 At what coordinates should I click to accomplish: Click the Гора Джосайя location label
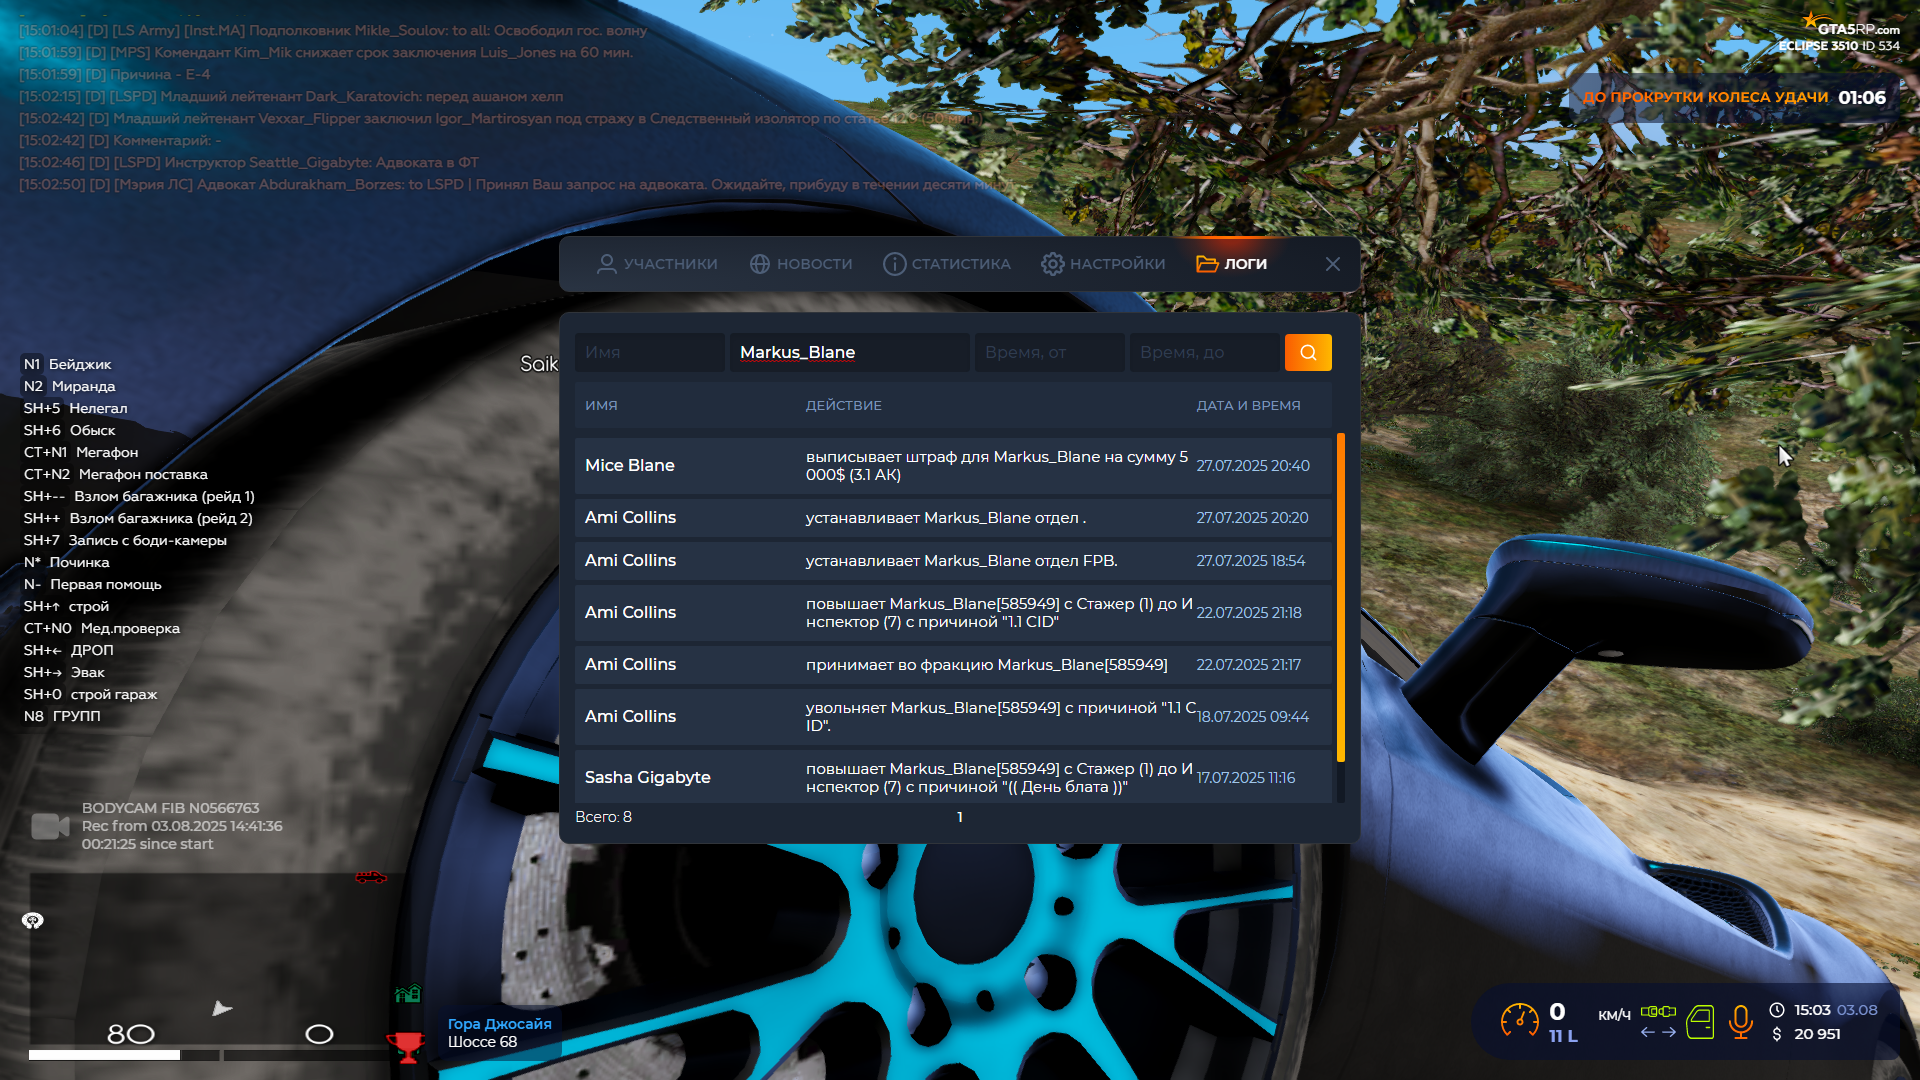pos(500,1024)
